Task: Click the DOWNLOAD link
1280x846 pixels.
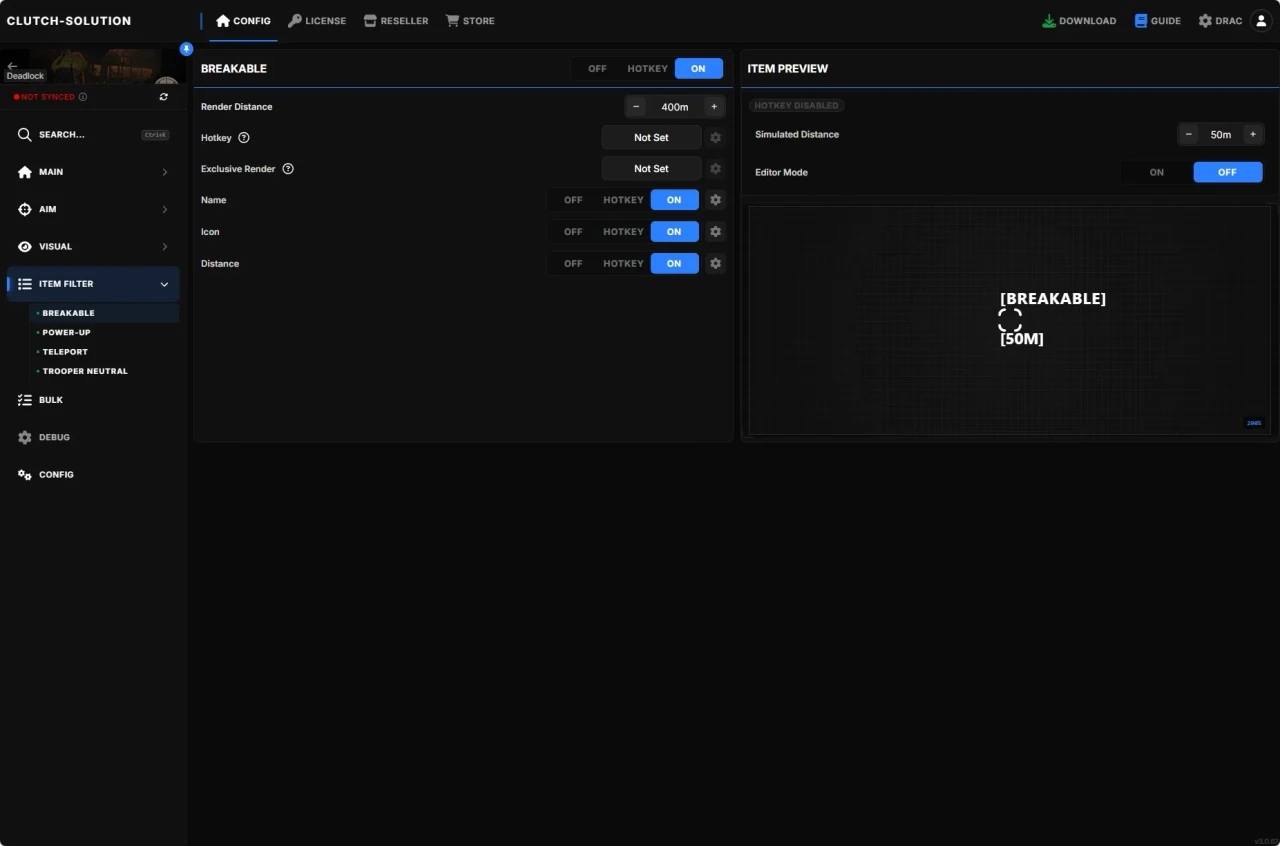Action: coord(1079,21)
